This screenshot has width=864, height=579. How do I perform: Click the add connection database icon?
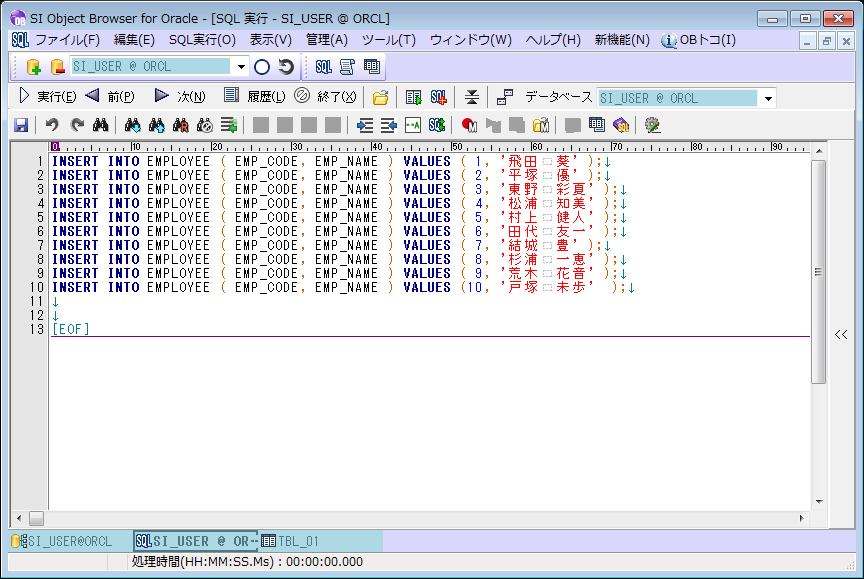click(33, 67)
